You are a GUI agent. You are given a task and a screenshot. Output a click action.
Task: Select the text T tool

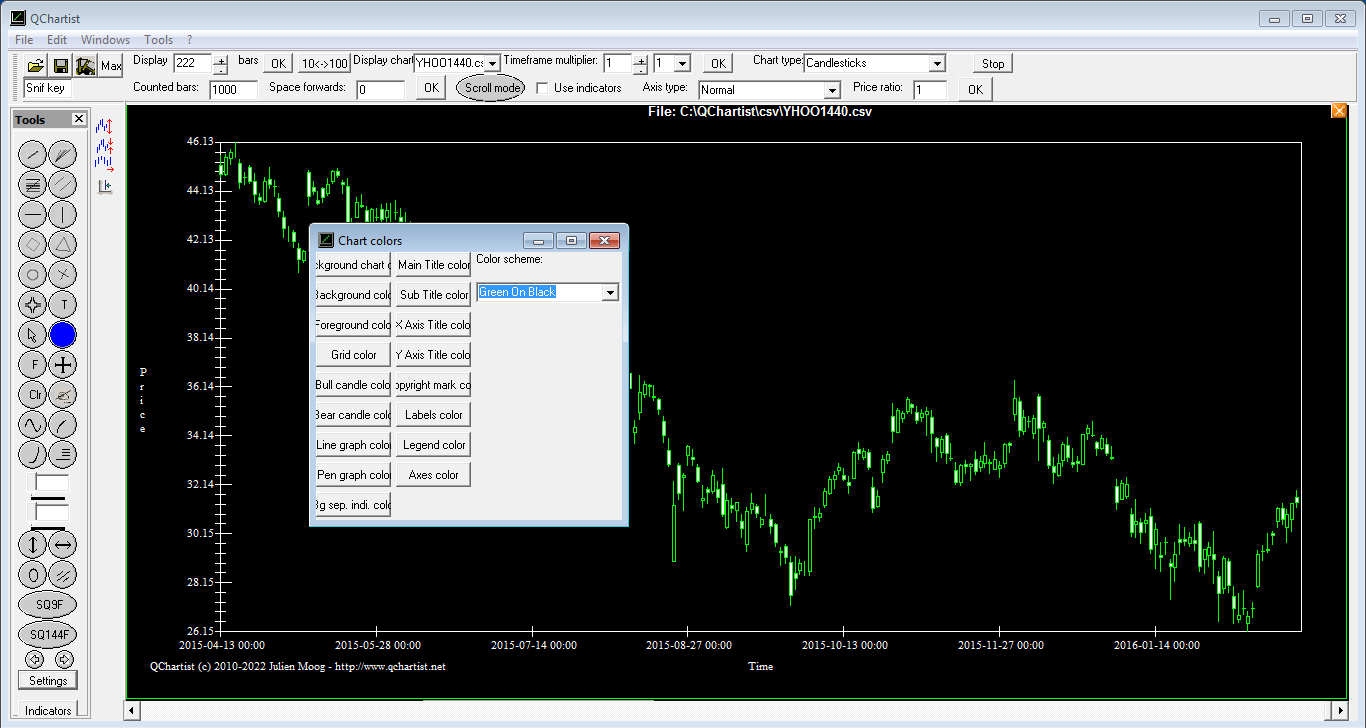coord(63,305)
